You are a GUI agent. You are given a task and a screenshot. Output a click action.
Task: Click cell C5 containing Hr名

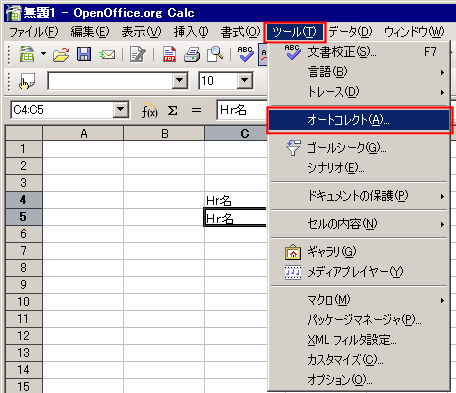[236, 217]
